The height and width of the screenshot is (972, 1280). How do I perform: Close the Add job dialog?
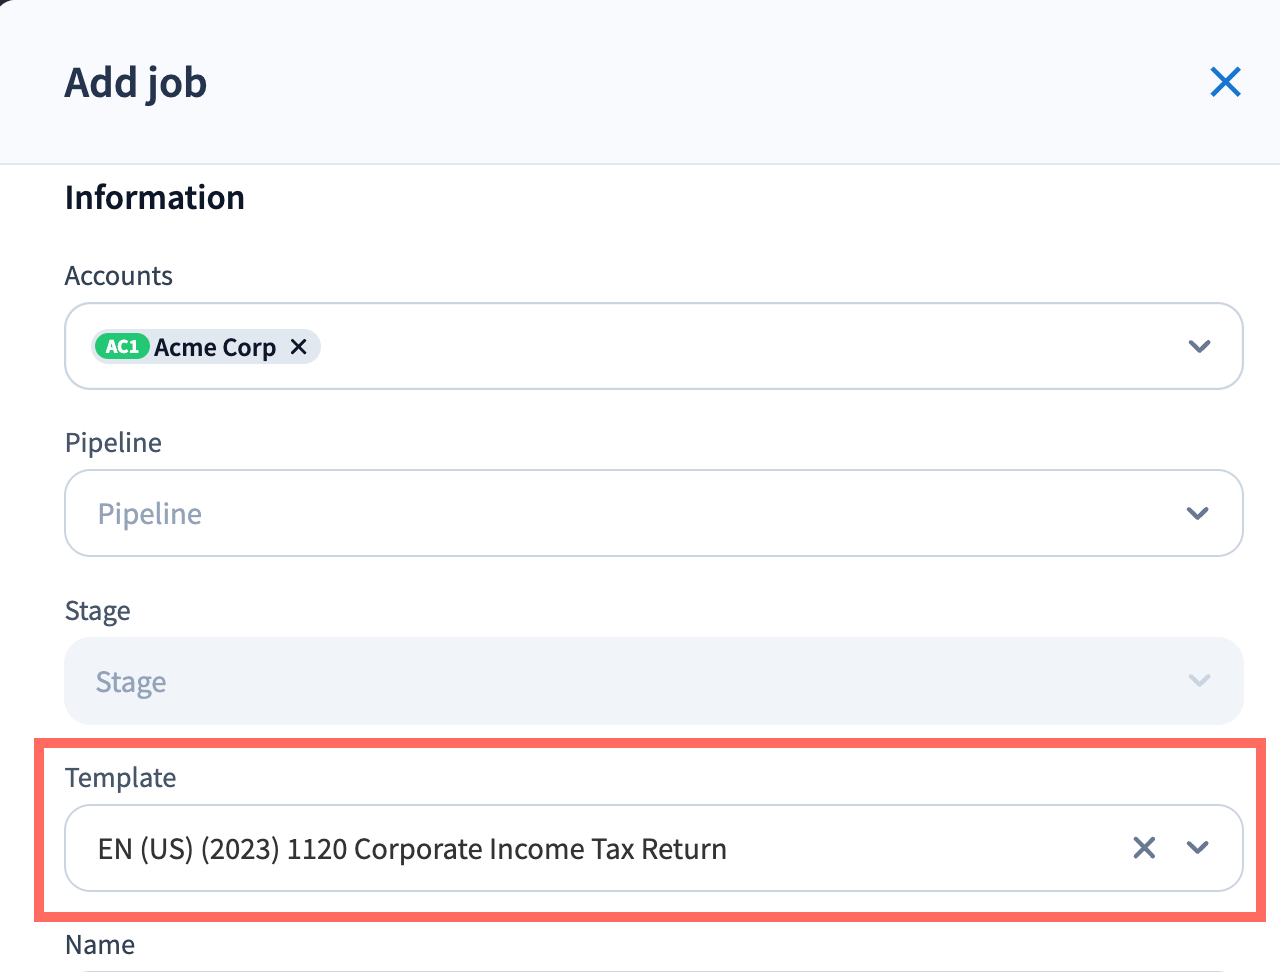[x=1225, y=82]
